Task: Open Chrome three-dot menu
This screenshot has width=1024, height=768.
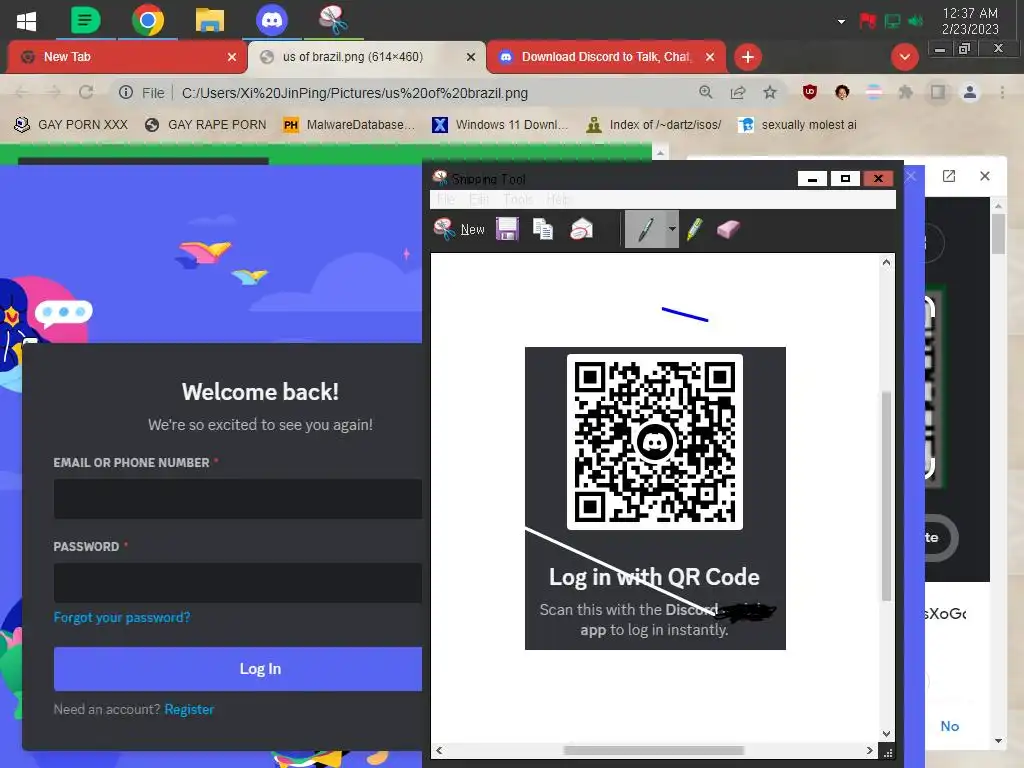Action: pyautogui.click(x=1002, y=93)
